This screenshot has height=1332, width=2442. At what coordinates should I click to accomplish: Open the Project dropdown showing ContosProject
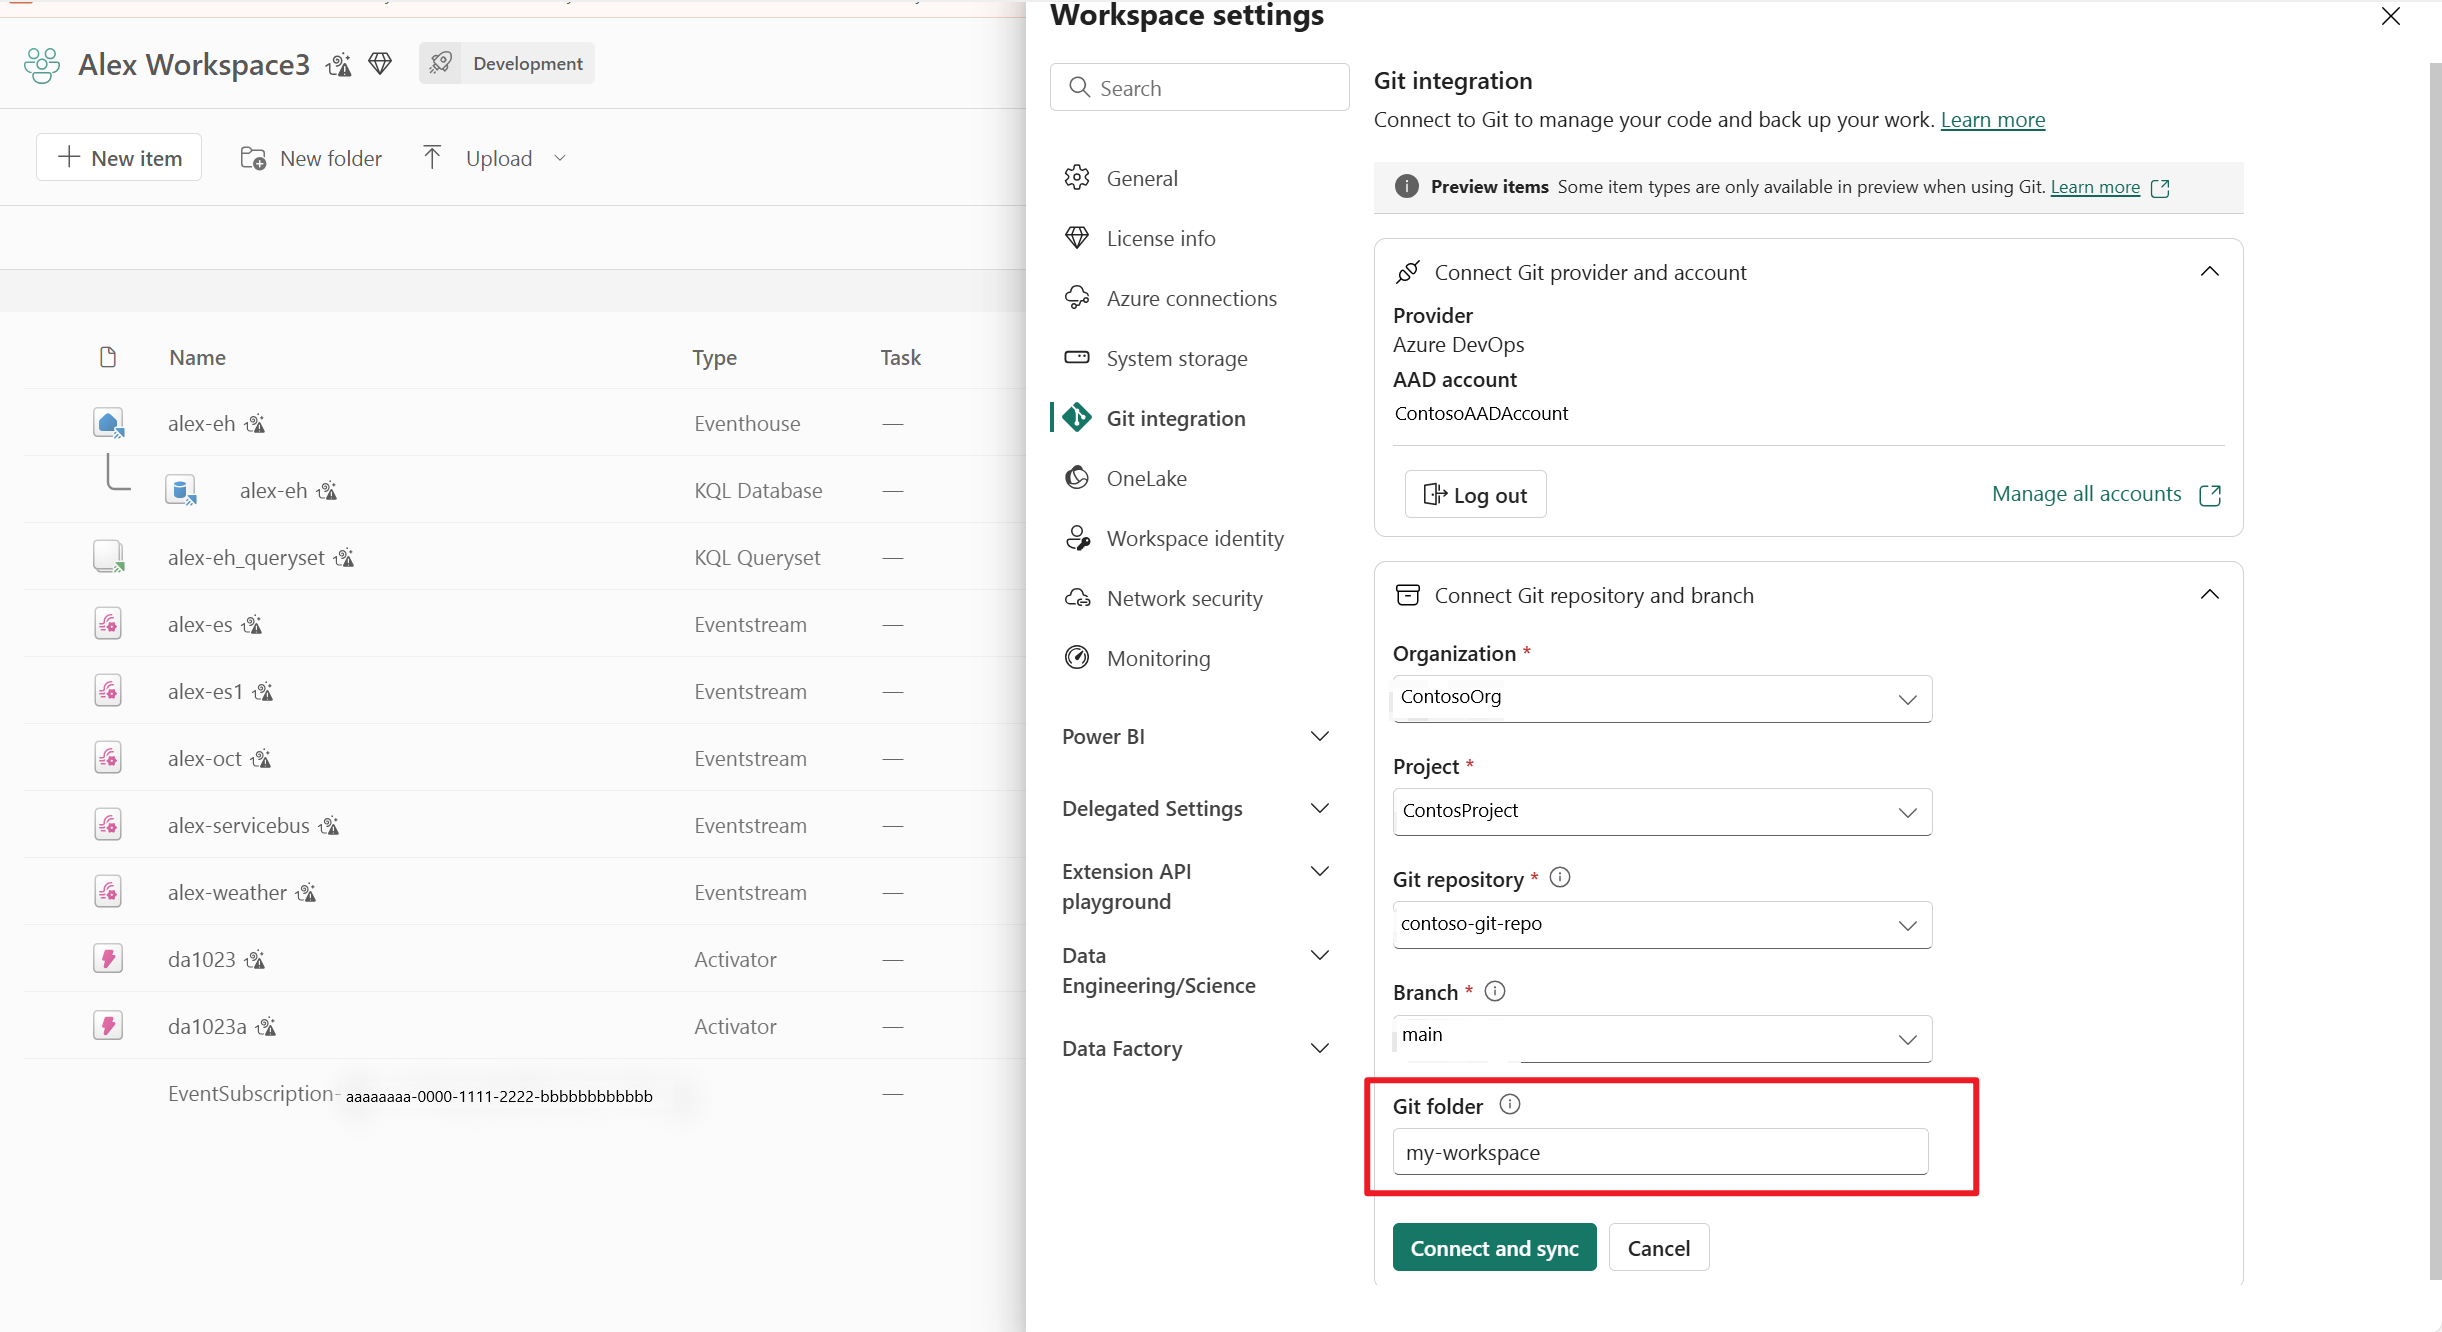[1661, 811]
